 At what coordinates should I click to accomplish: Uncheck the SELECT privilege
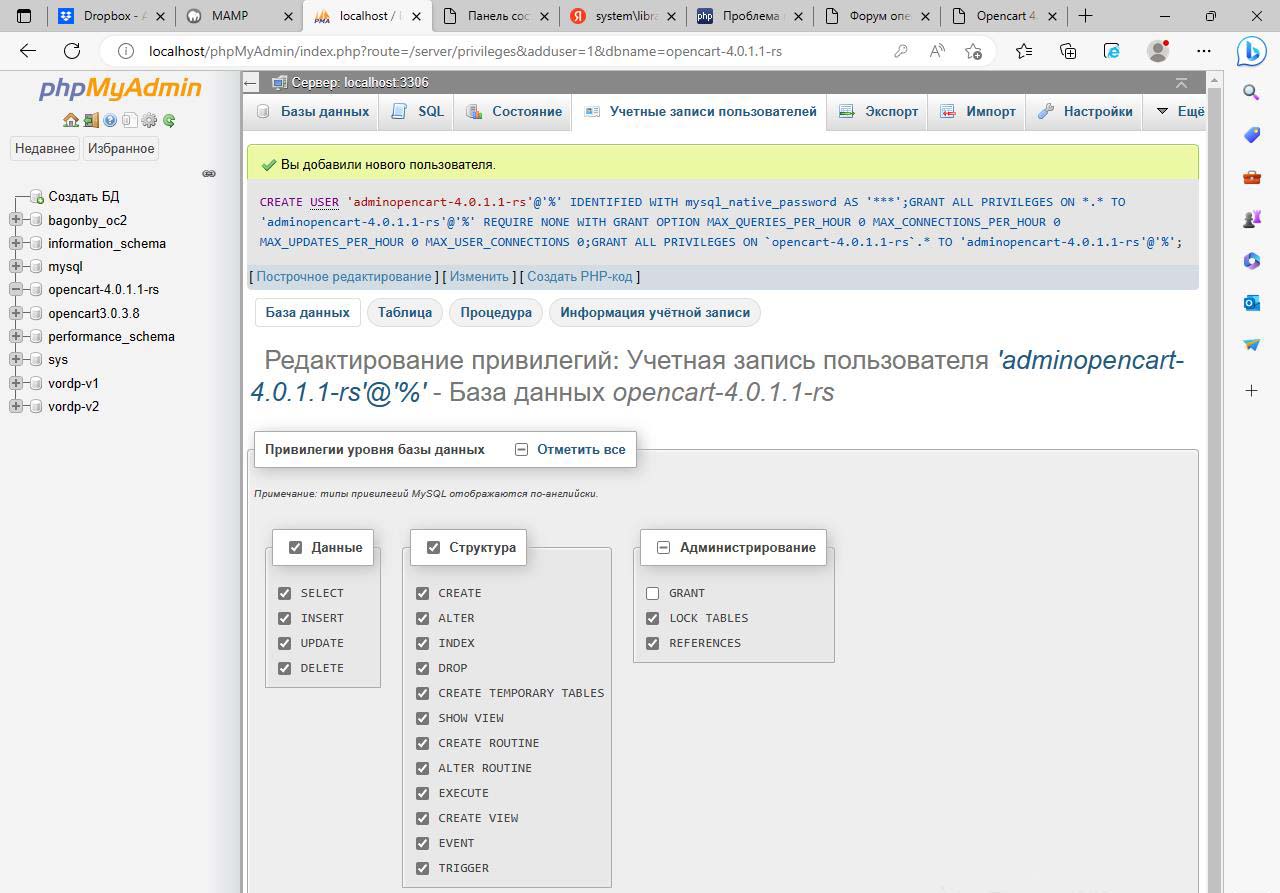[285, 593]
